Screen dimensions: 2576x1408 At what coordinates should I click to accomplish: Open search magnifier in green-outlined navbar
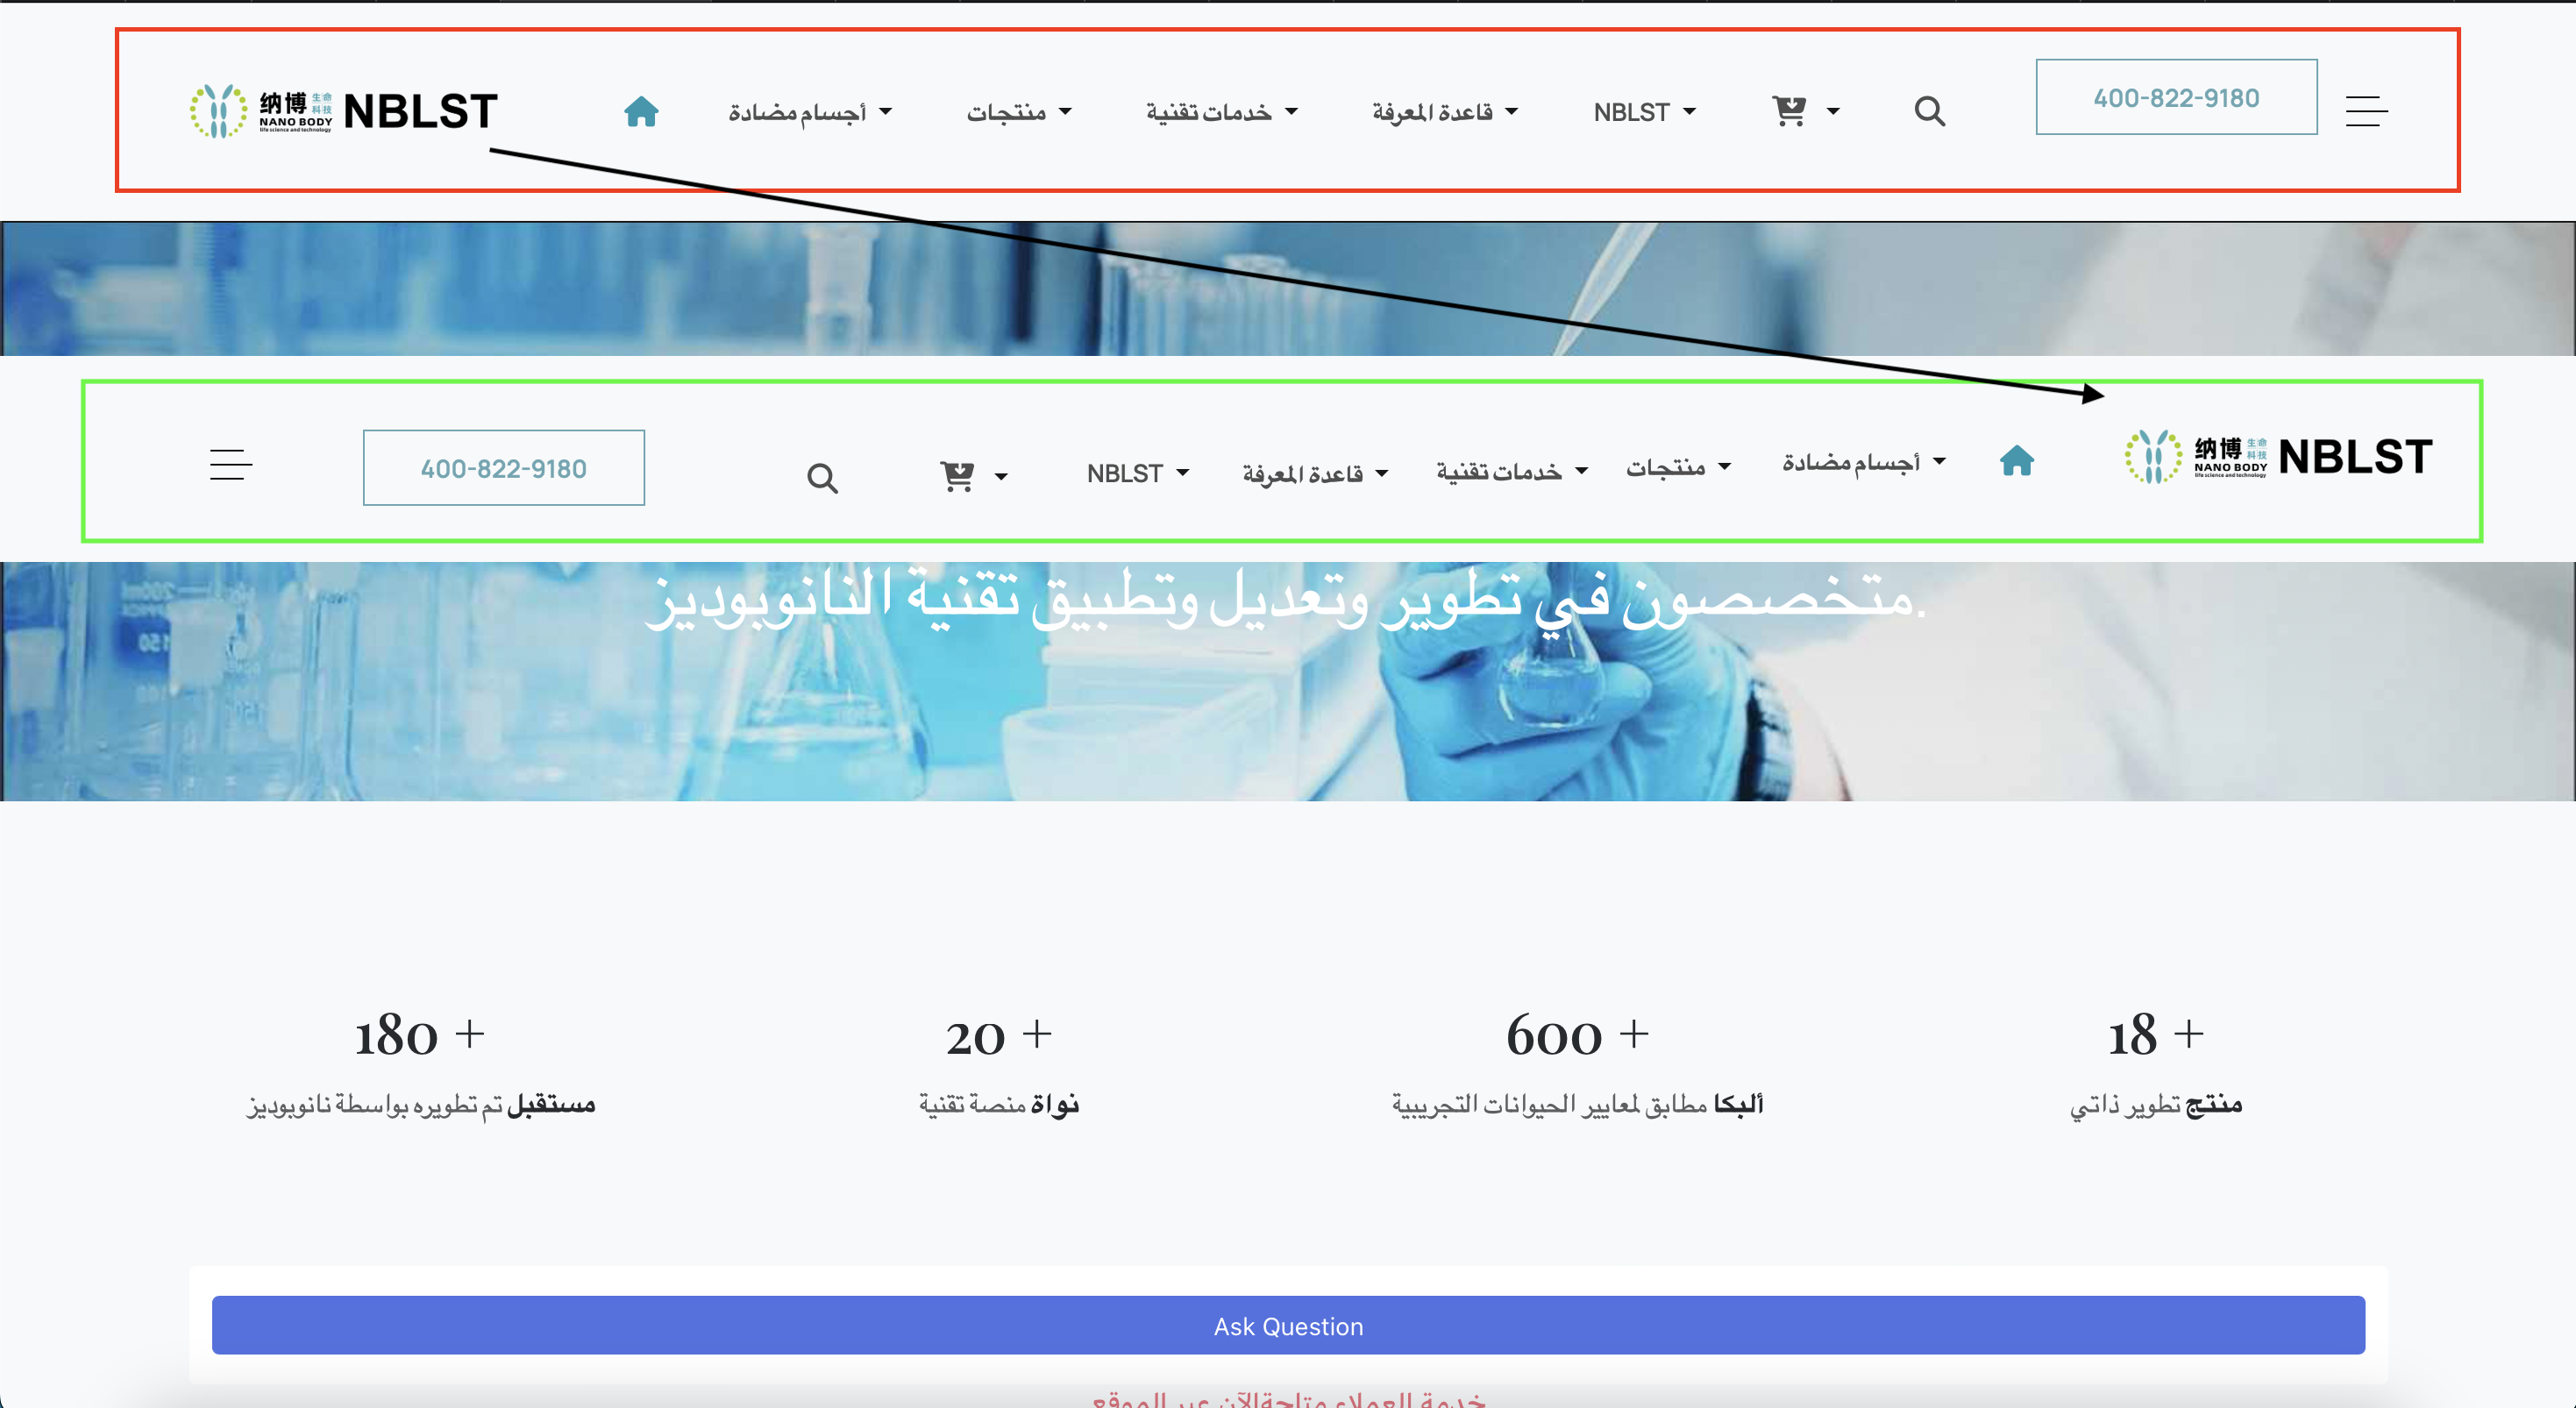(x=822, y=478)
